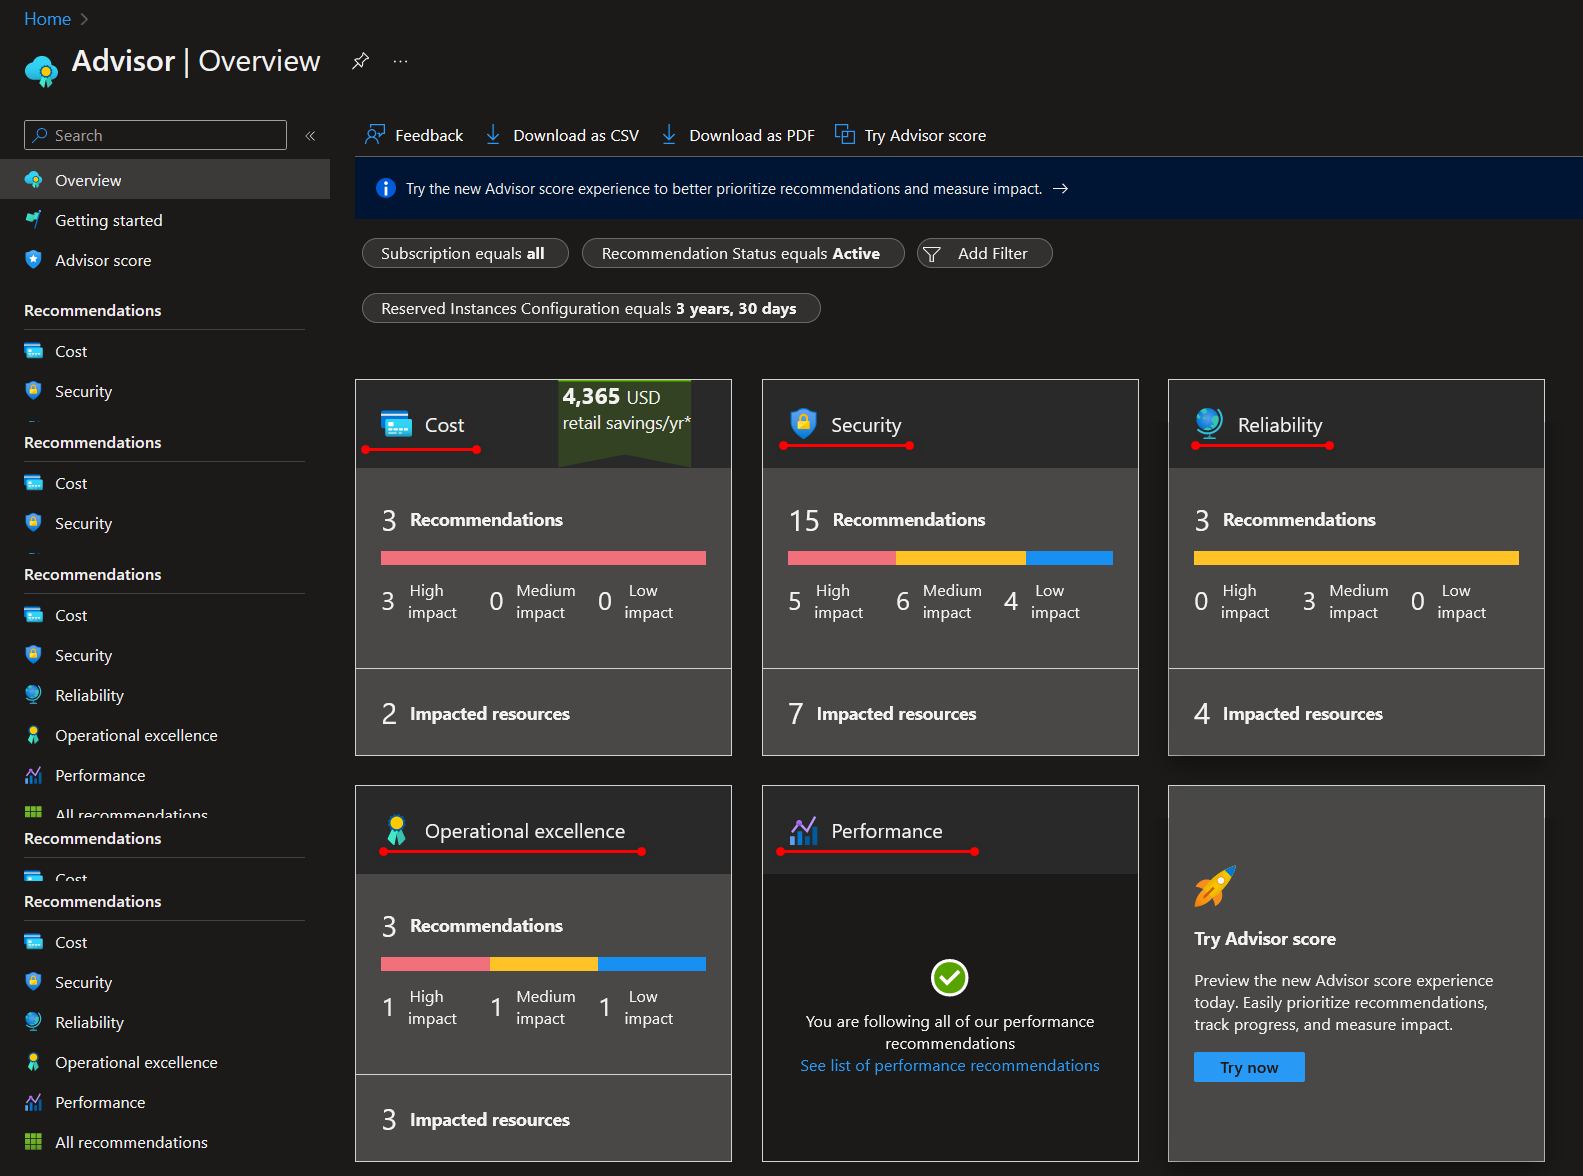Screen dimensions: 1583x1176
Task: Click the download arrow icon beside PDF
Action: (669, 134)
